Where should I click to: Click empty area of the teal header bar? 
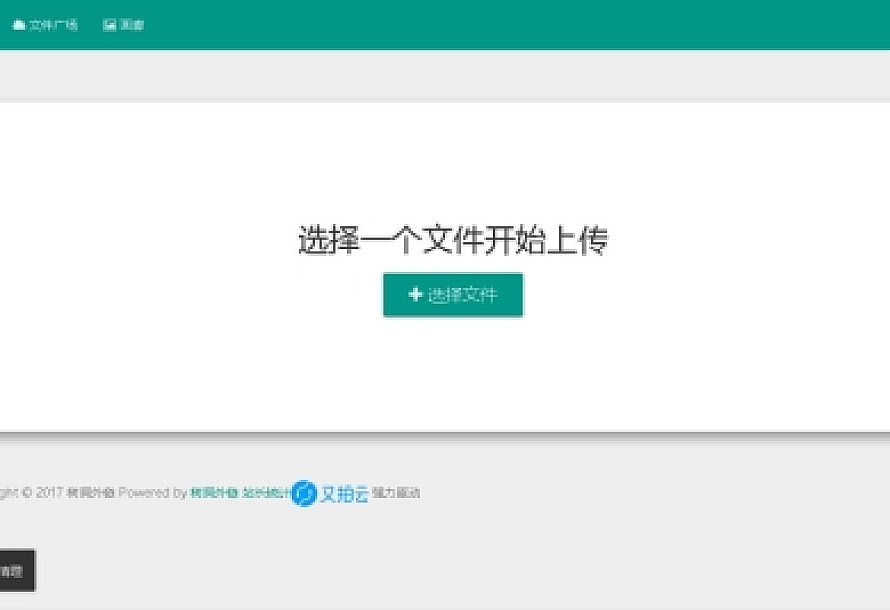pos(500,25)
